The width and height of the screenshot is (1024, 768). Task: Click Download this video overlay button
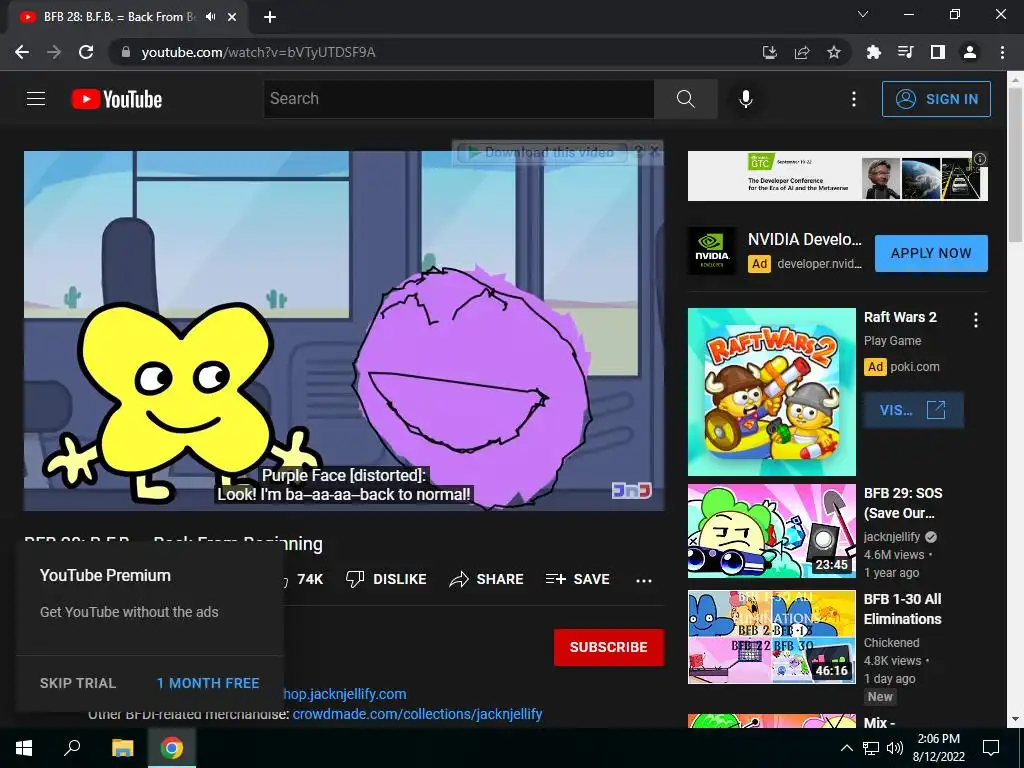coord(543,153)
